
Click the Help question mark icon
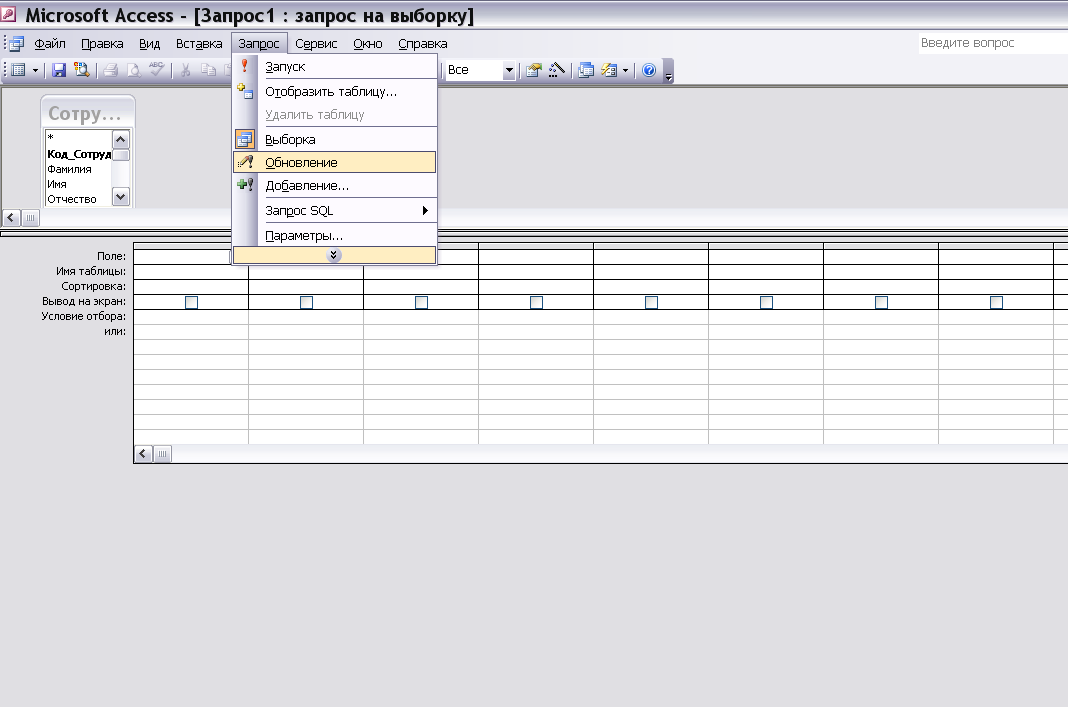[x=649, y=70]
